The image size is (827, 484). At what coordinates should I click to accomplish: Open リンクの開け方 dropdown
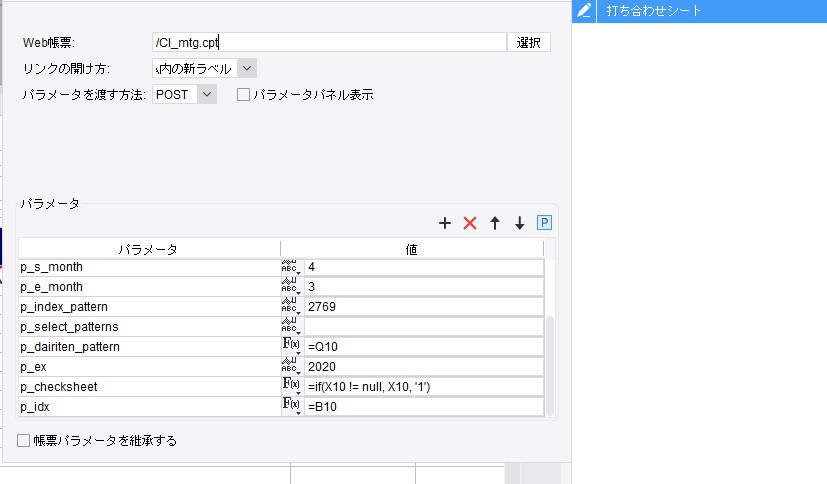click(x=247, y=69)
